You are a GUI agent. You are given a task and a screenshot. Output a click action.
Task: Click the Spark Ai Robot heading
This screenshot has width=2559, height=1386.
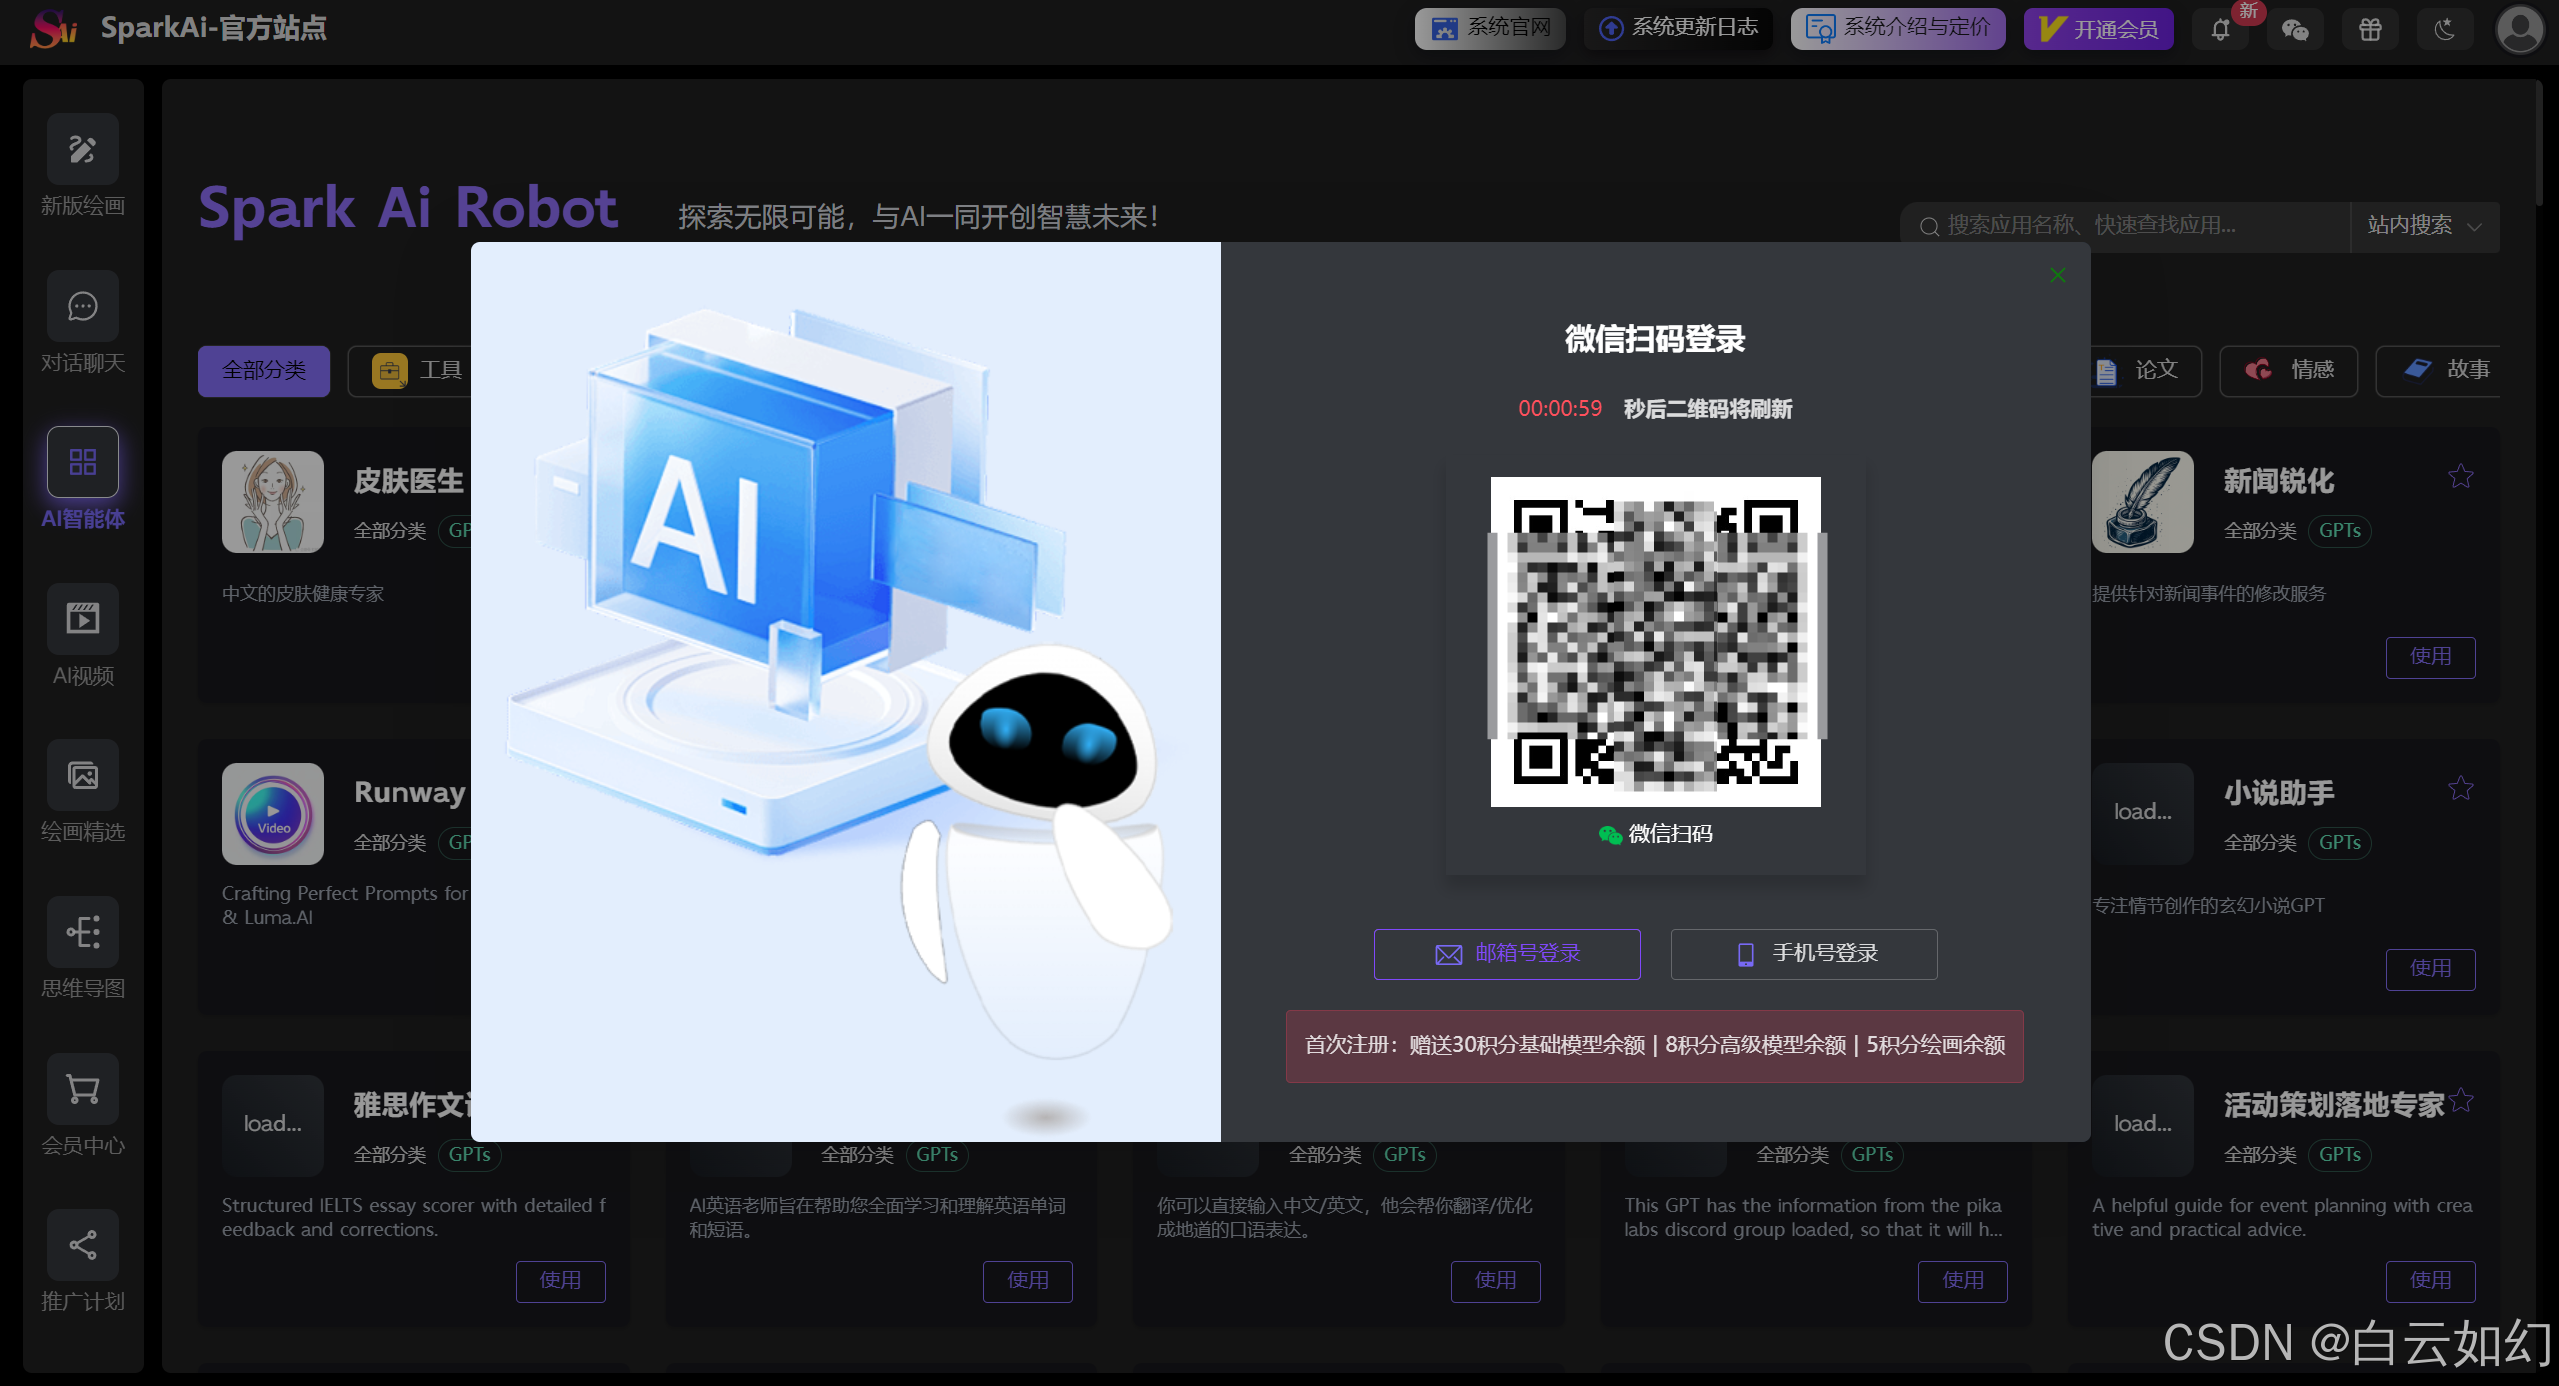coord(408,208)
